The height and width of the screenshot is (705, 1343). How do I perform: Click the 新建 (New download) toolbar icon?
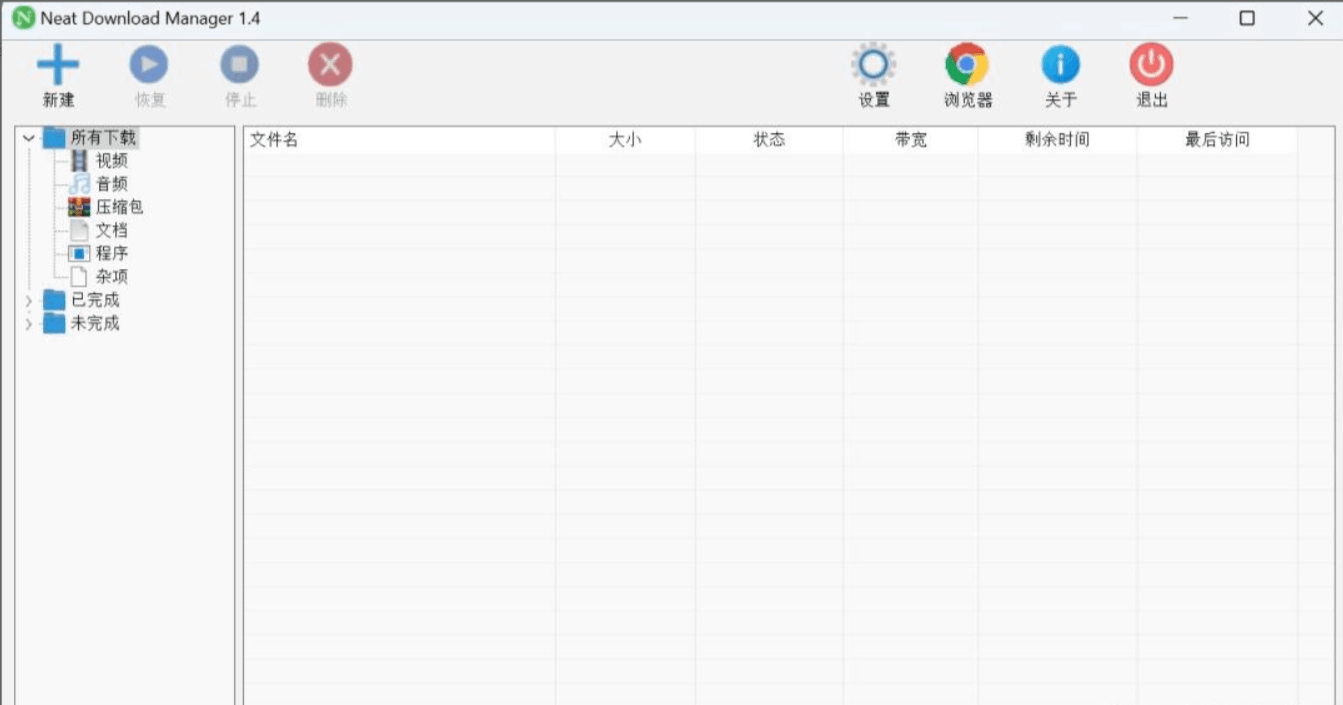[57, 63]
